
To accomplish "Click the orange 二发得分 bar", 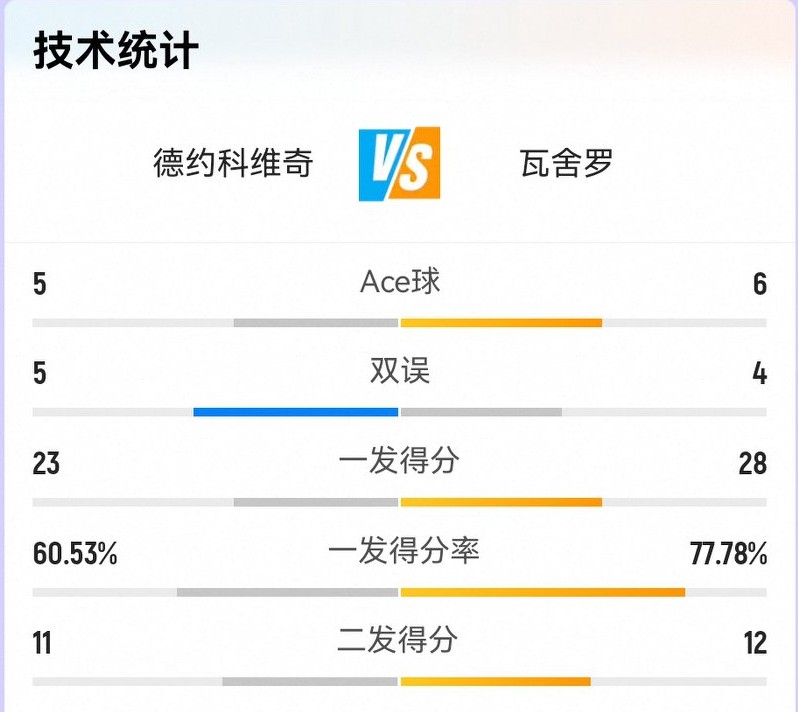I will click(495, 682).
